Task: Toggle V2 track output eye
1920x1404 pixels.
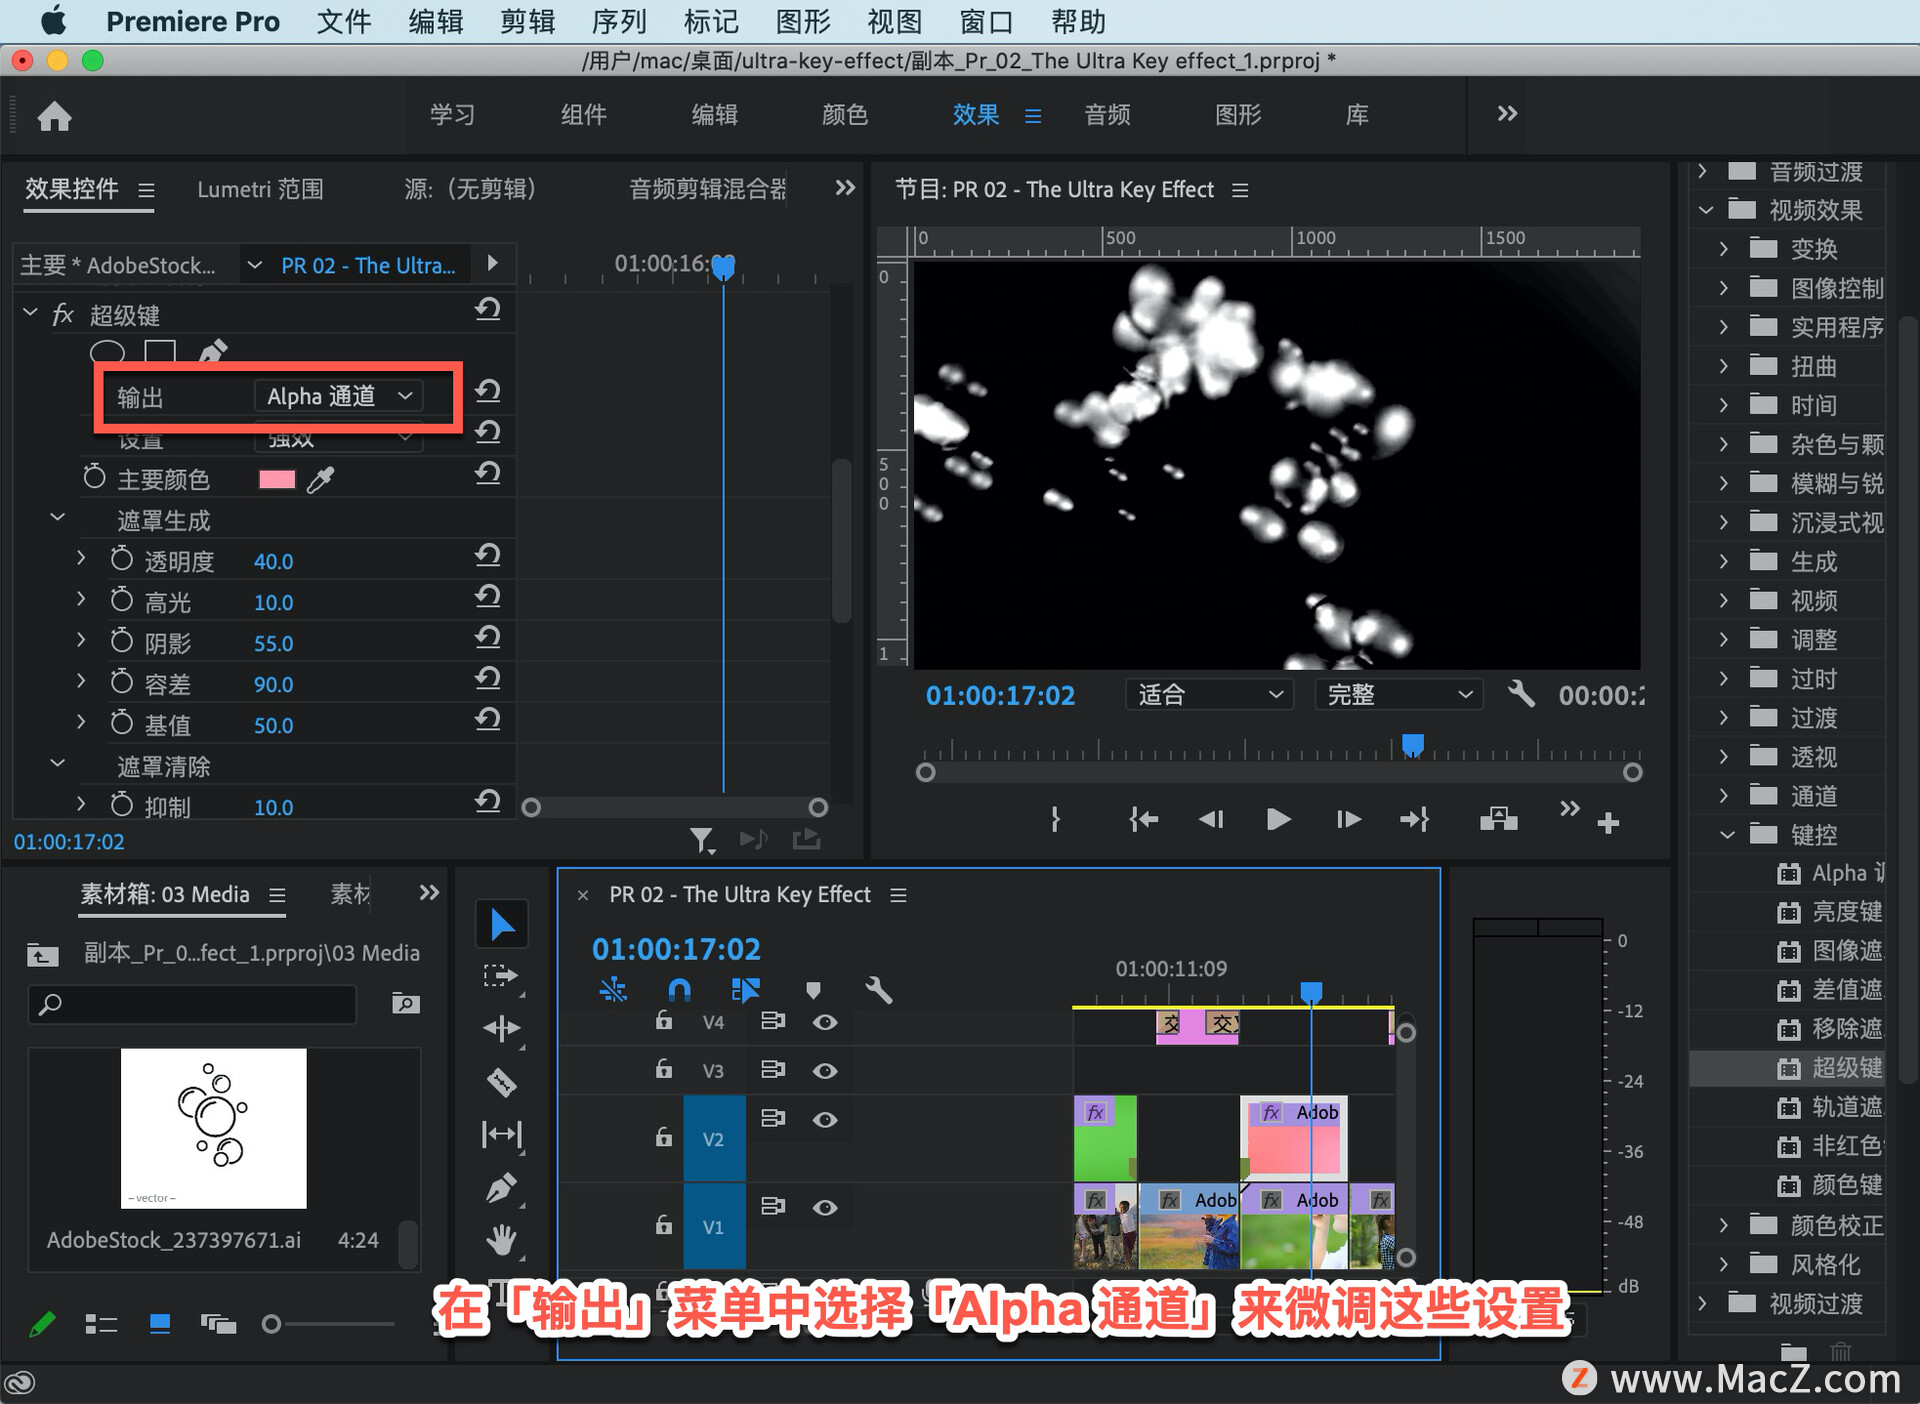Action: pos(825,1120)
